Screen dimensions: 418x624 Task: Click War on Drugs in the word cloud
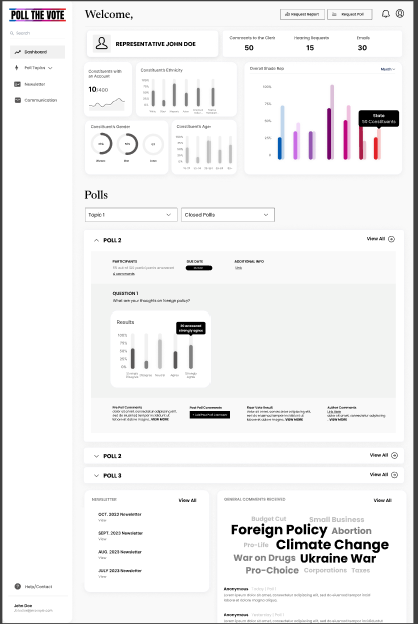pos(264,558)
